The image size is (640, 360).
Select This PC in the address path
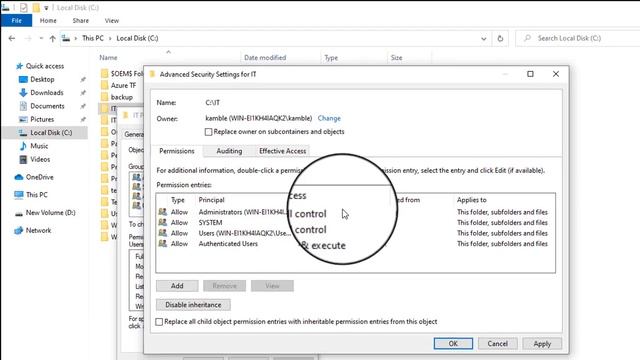[93, 38]
